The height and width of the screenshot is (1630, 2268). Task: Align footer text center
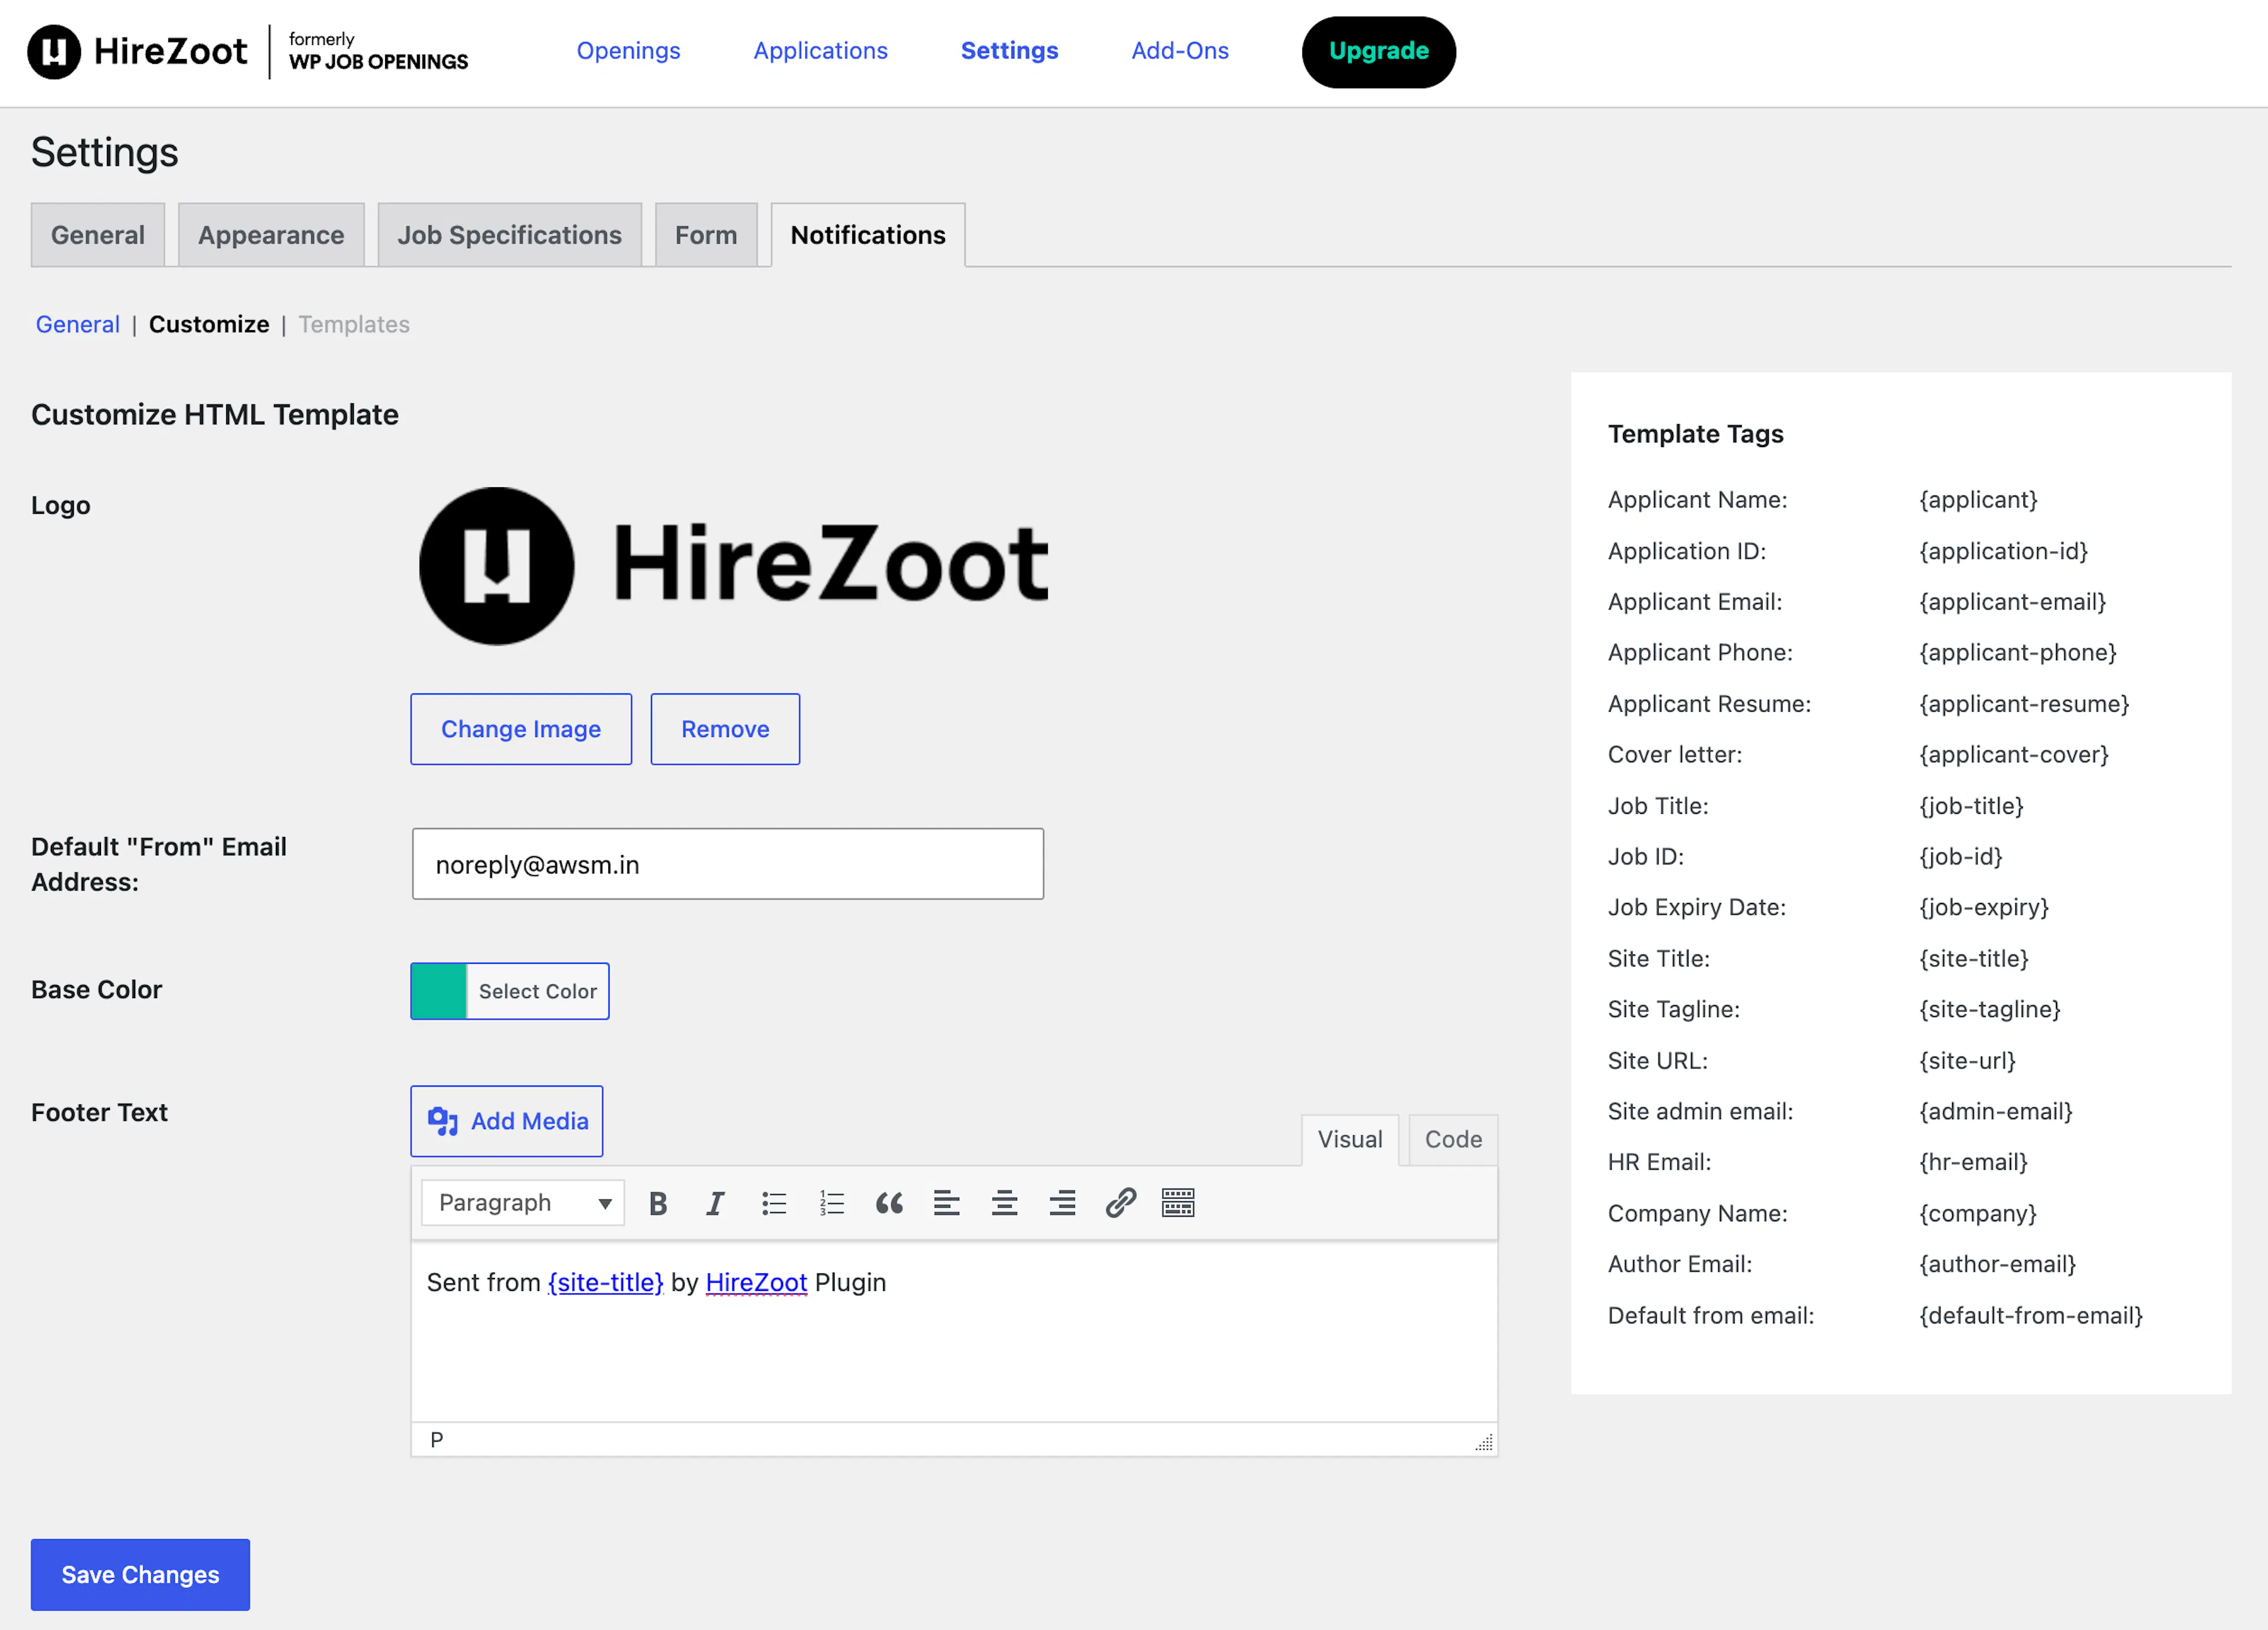tap(1004, 1203)
